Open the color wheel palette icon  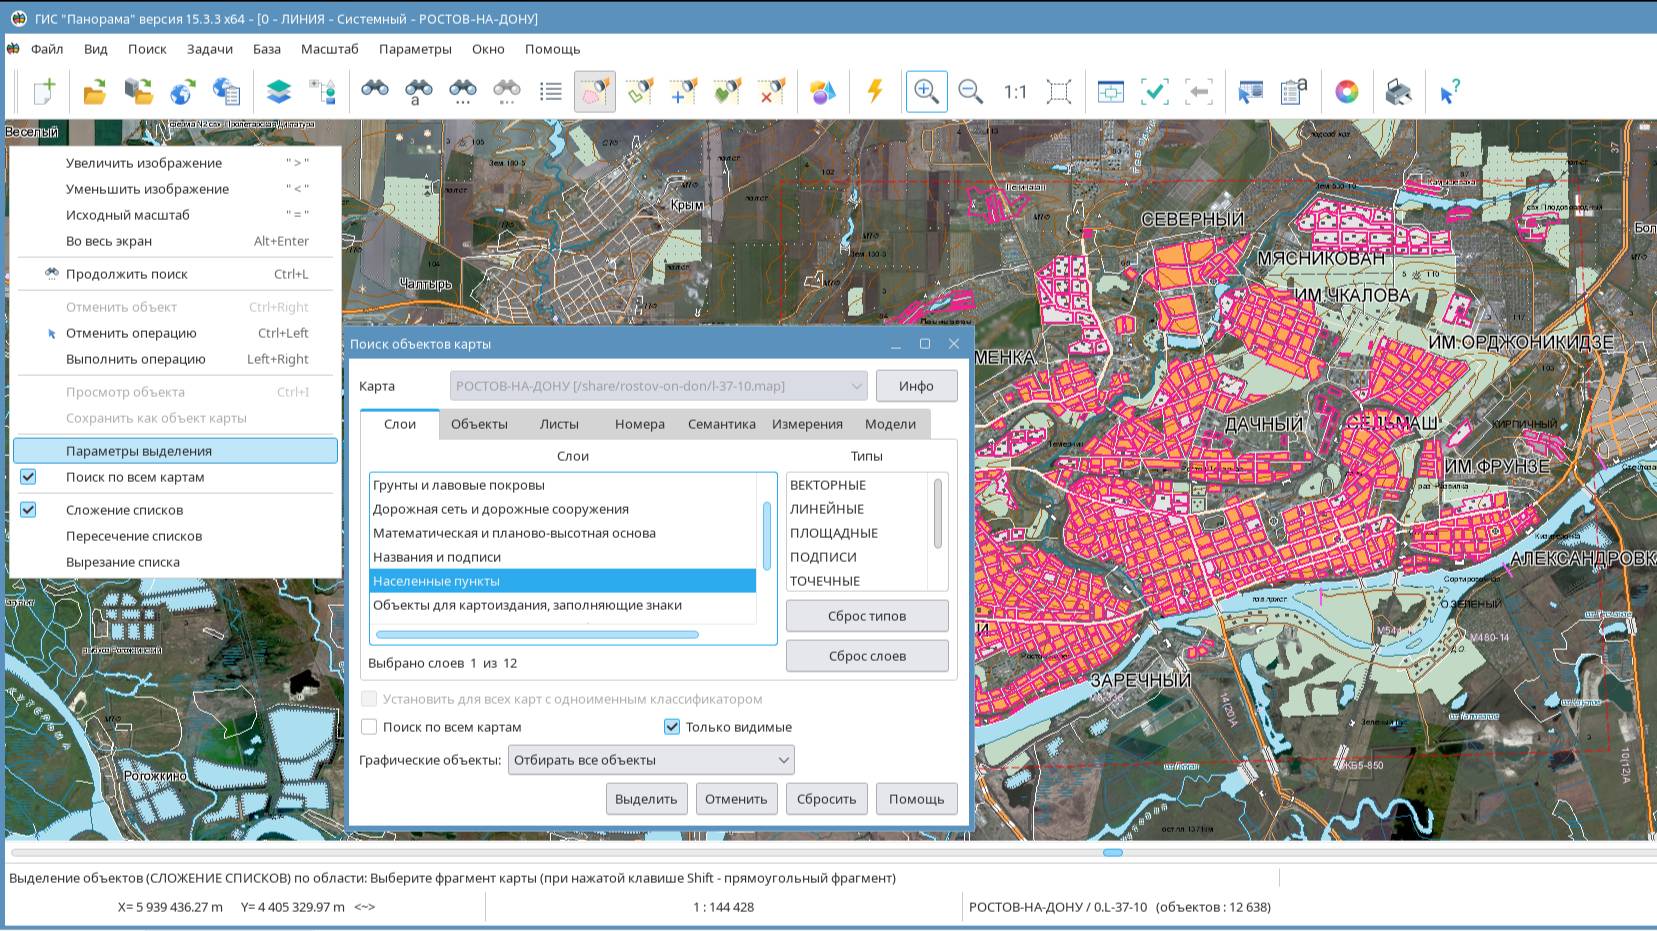(x=1347, y=92)
